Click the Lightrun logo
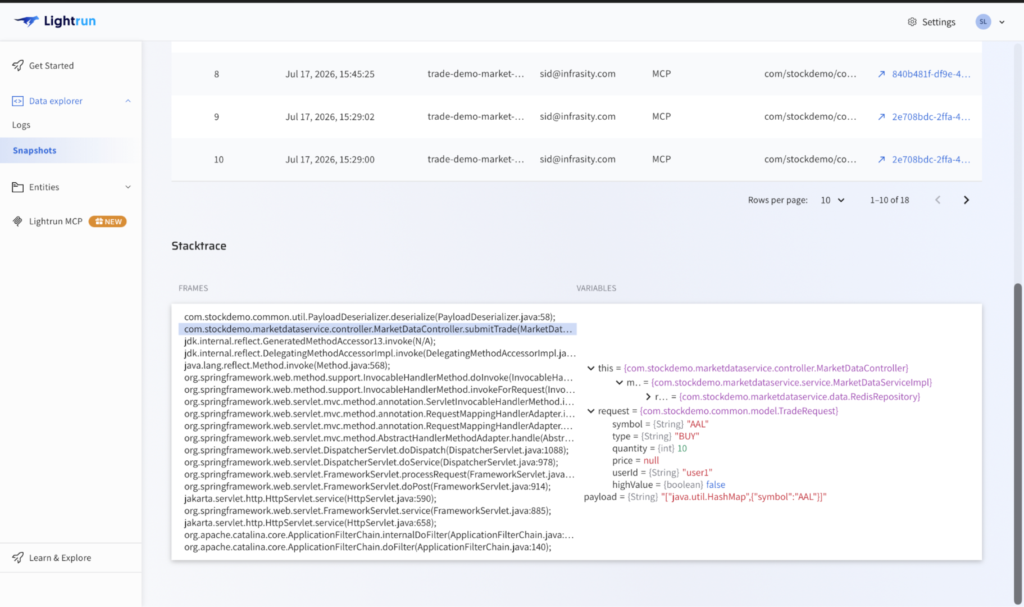 tap(55, 21)
